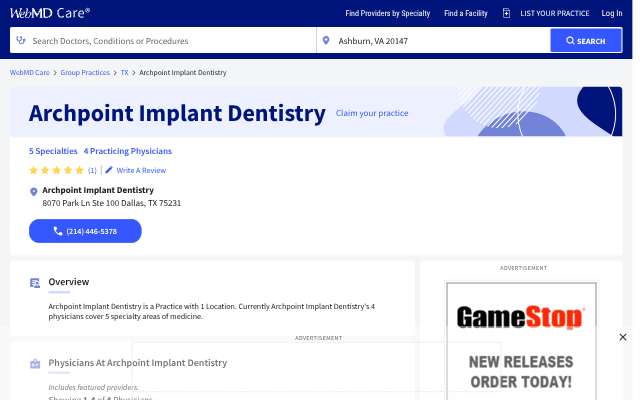Click bold Archpoint Implant Dentistry location name
The height and width of the screenshot is (400, 640).
click(98, 190)
